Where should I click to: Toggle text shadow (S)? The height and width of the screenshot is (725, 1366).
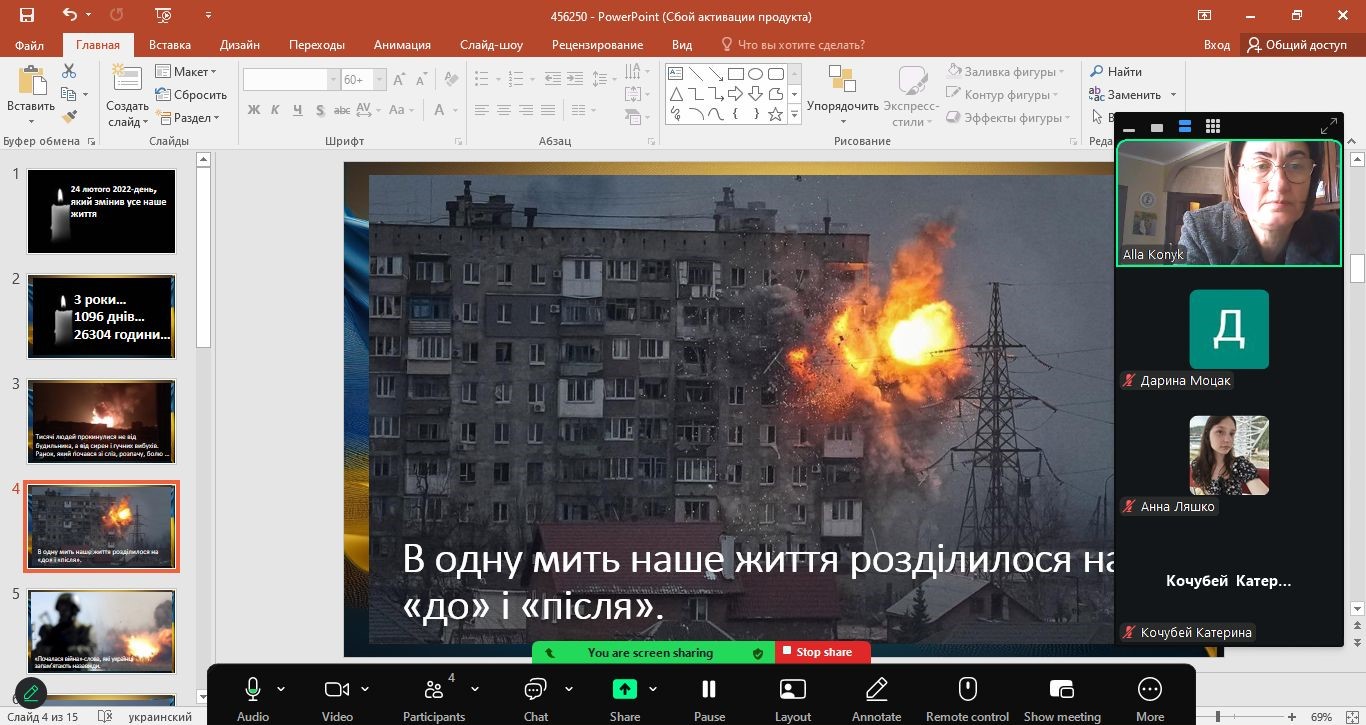[320, 110]
